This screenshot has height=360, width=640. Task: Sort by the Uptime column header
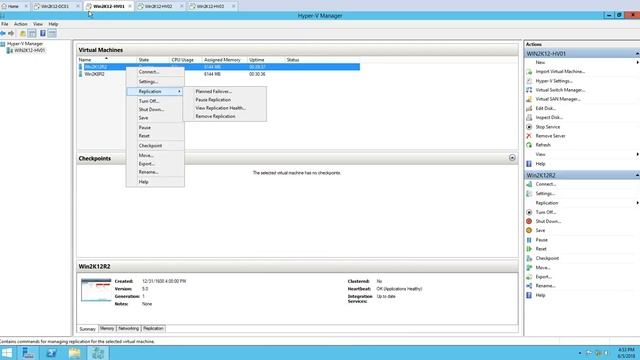(x=257, y=60)
